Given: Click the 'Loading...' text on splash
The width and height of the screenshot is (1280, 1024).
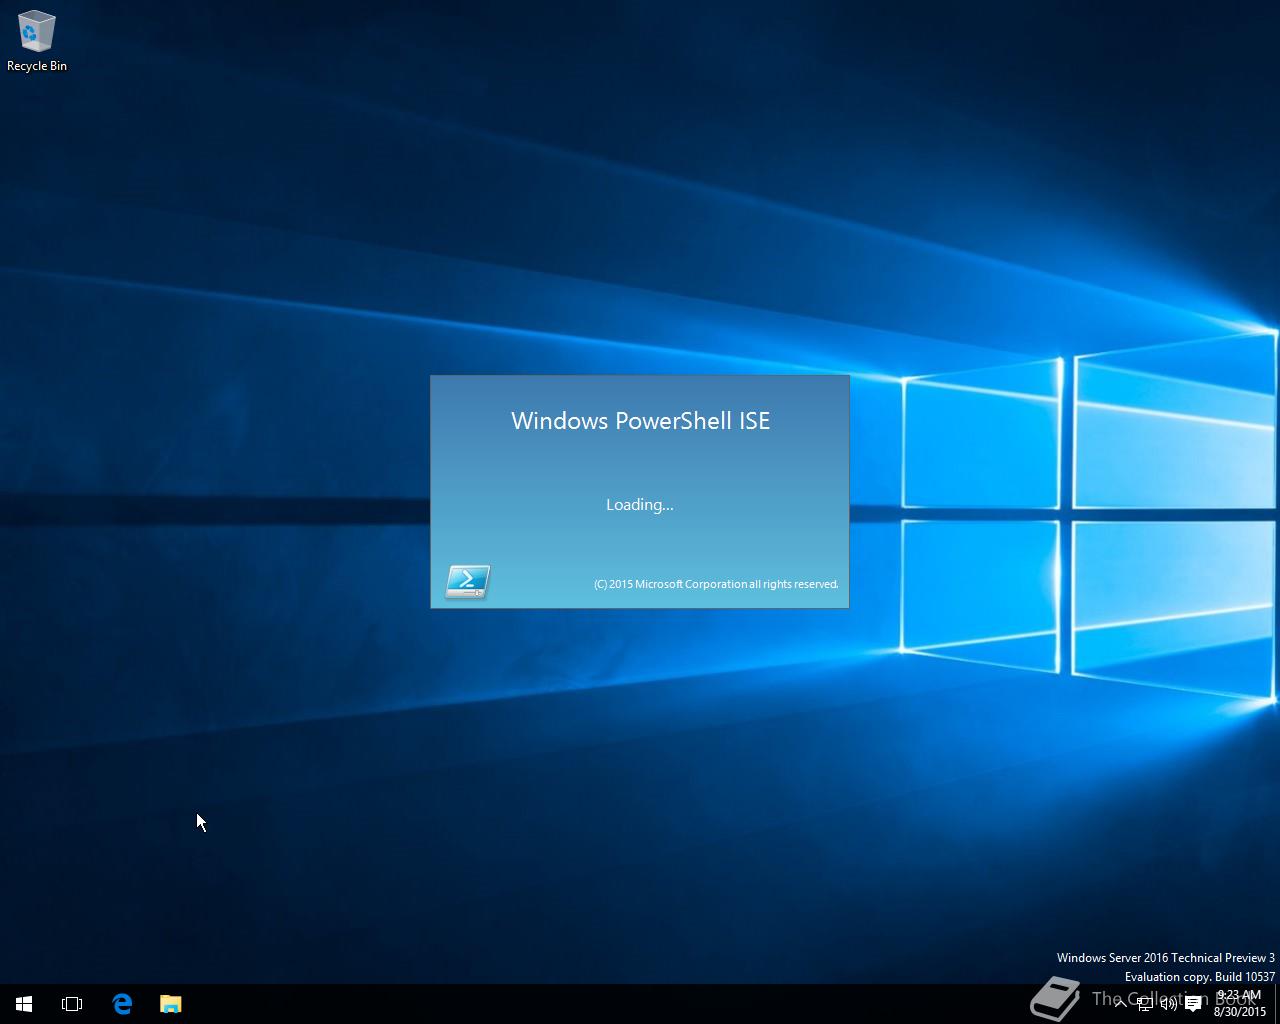Looking at the screenshot, I should click(x=640, y=505).
